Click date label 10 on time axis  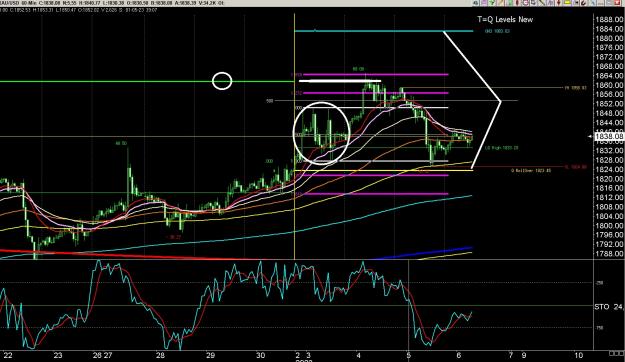click(x=578, y=355)
